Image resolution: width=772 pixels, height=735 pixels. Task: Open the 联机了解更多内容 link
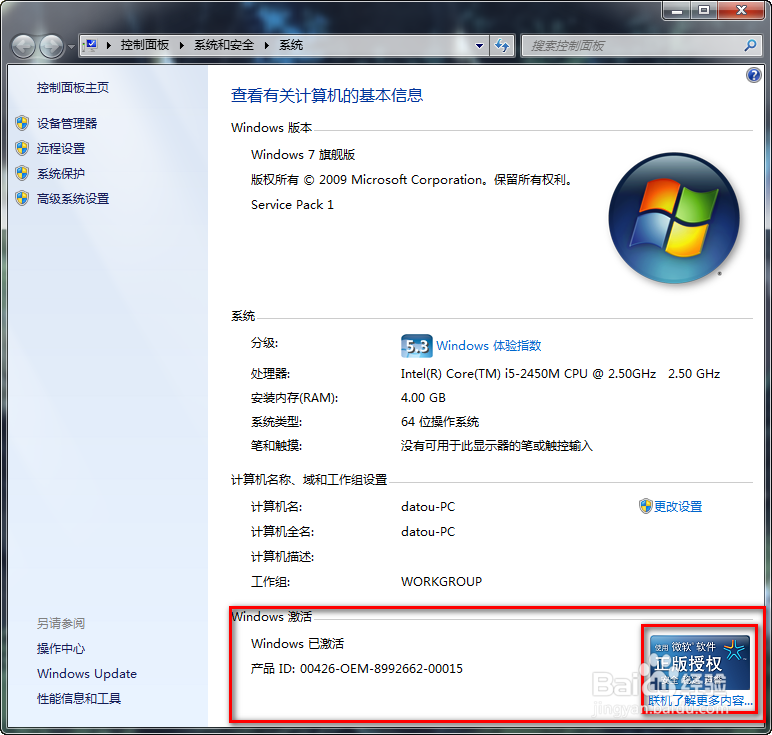tap(700, 701)
